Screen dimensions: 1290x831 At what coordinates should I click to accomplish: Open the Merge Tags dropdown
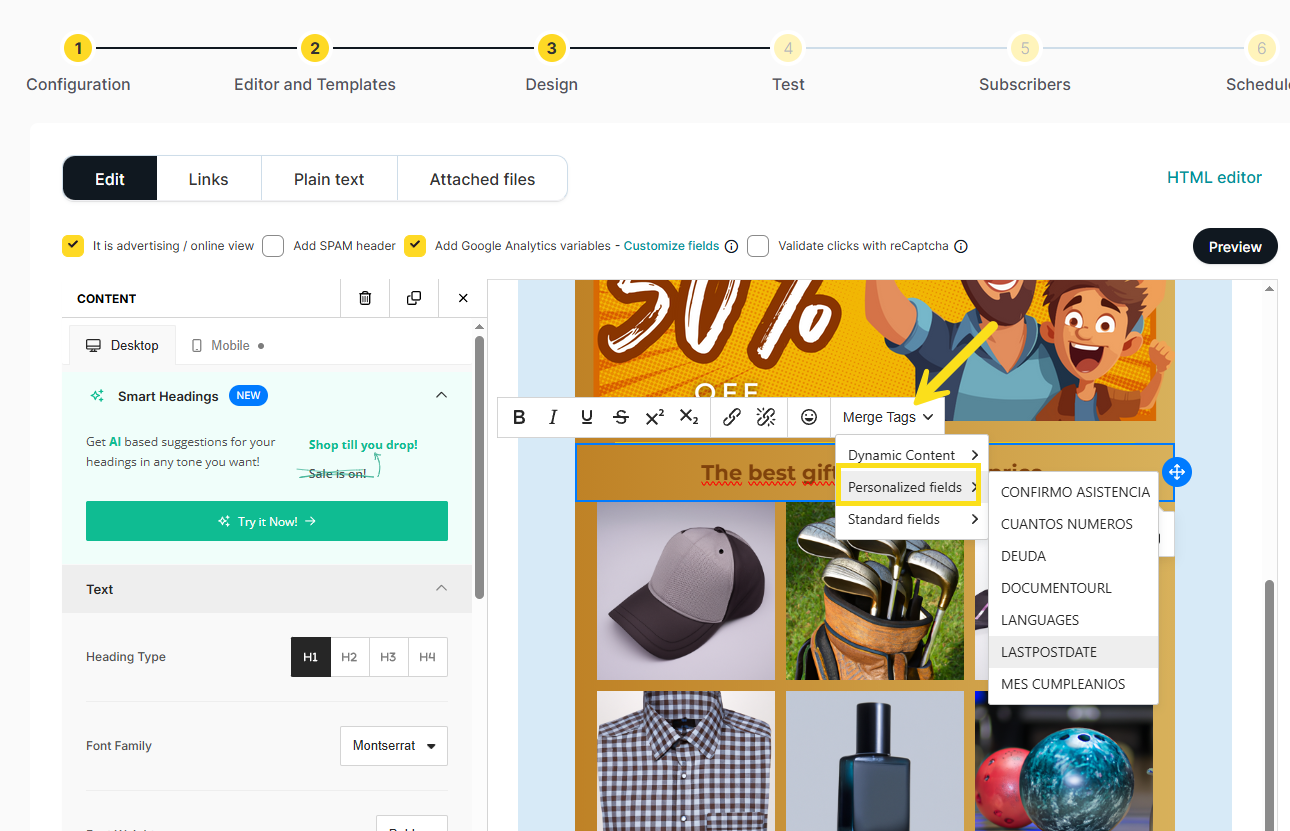pos(887,417)
